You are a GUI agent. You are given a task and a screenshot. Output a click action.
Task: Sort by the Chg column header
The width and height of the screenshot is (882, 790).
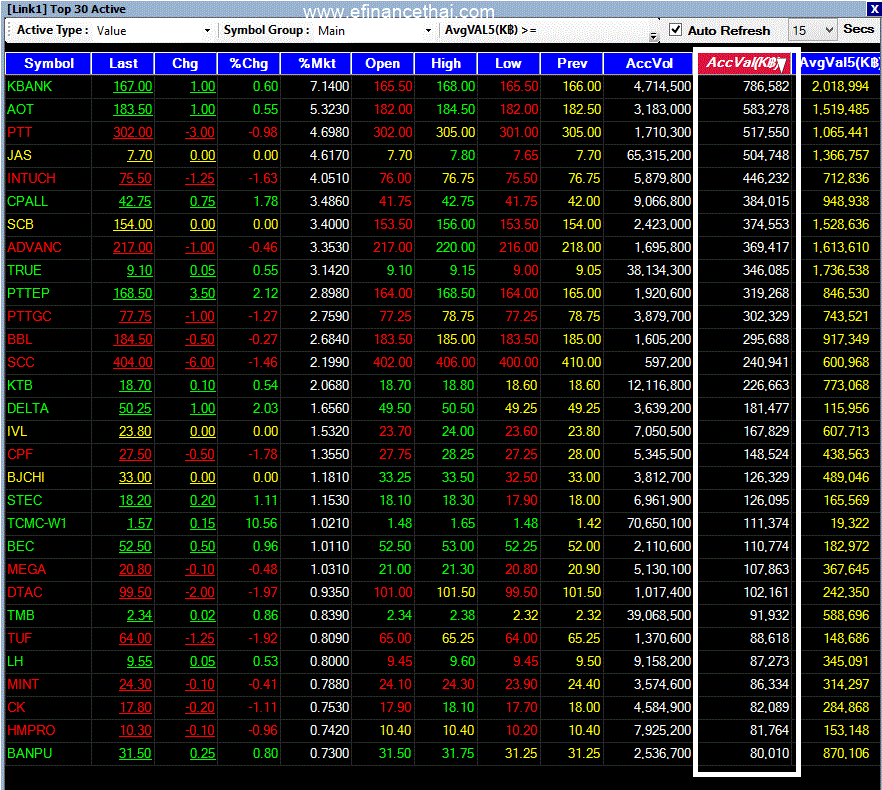click(x=185, y=64)
